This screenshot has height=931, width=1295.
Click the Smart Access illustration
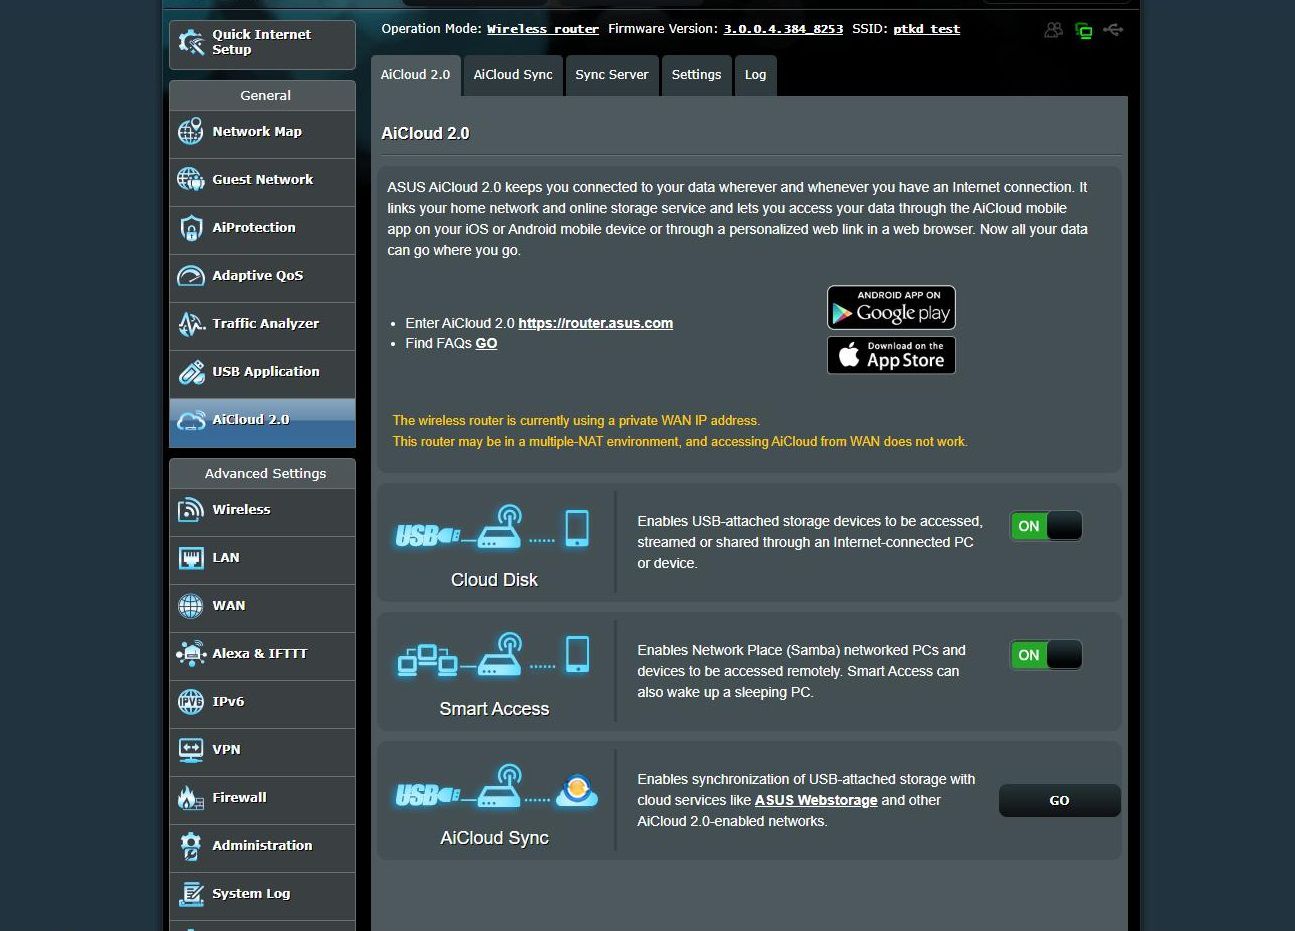pyautogui.click(x=493, y=657)
